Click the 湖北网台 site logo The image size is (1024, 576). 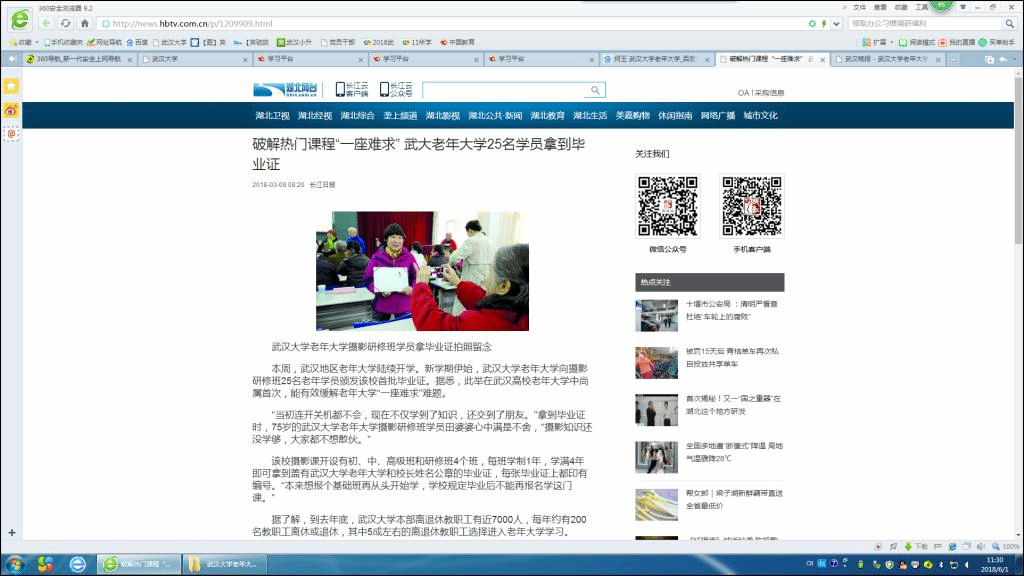coord(285,89)
